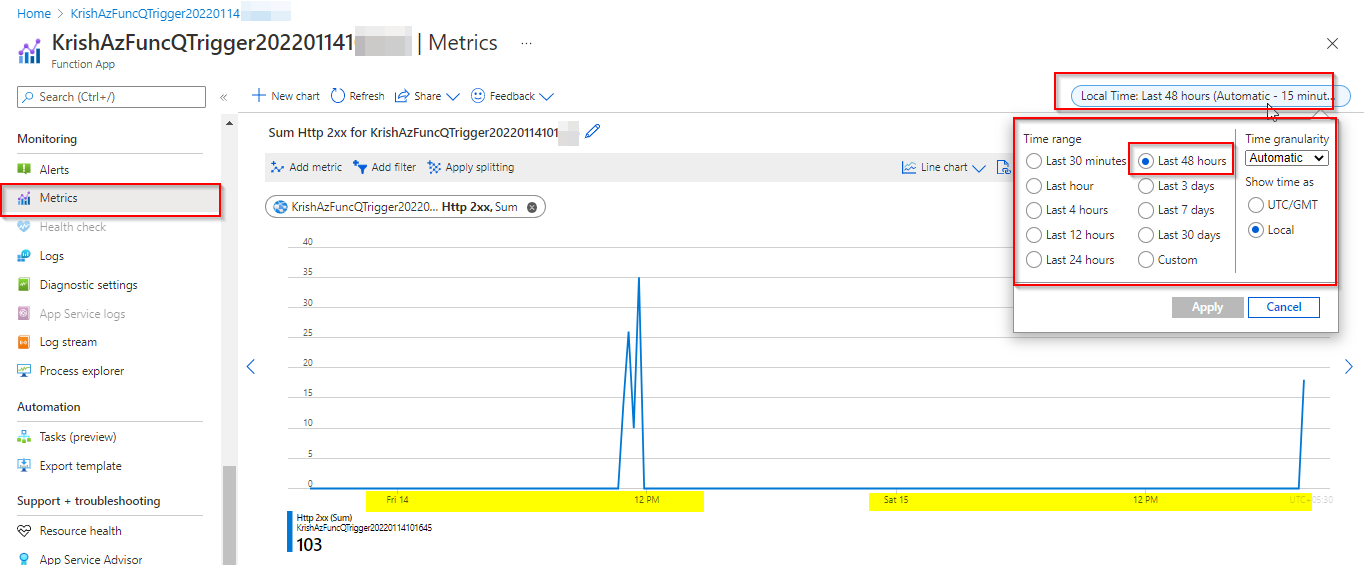Navigate chart to earlier time with left arrow

(x=251, y=367)
